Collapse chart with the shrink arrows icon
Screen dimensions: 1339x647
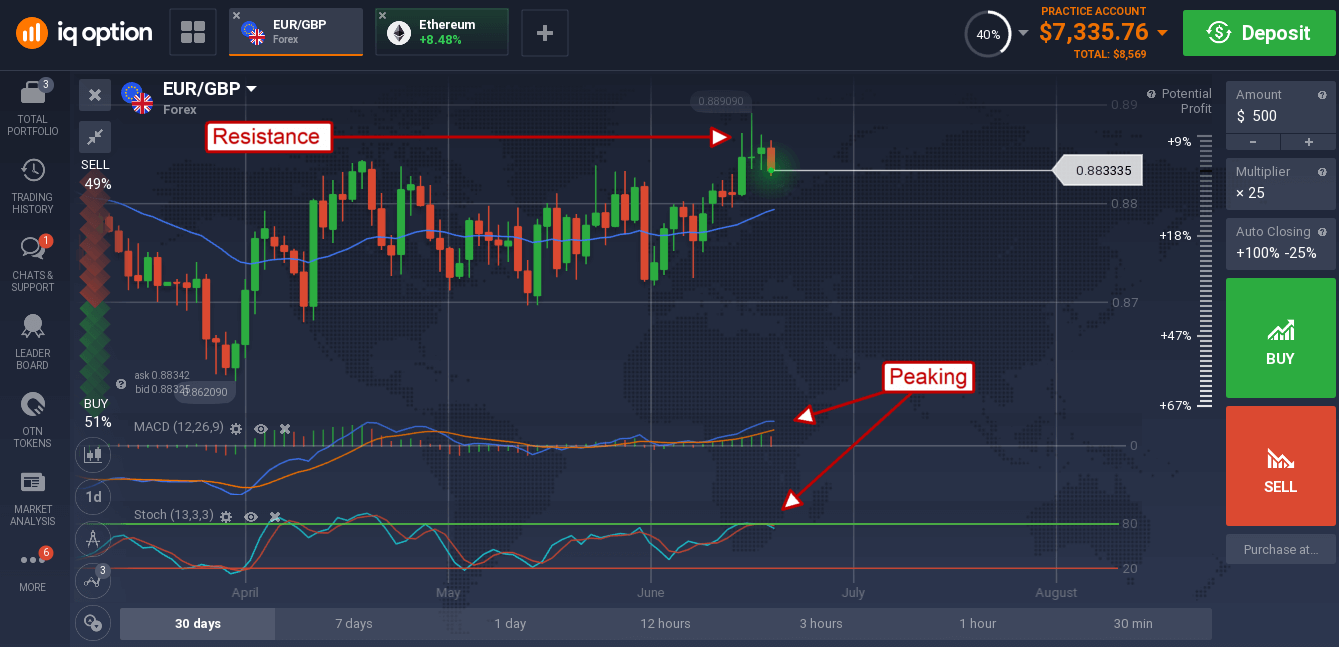point(95,137)
